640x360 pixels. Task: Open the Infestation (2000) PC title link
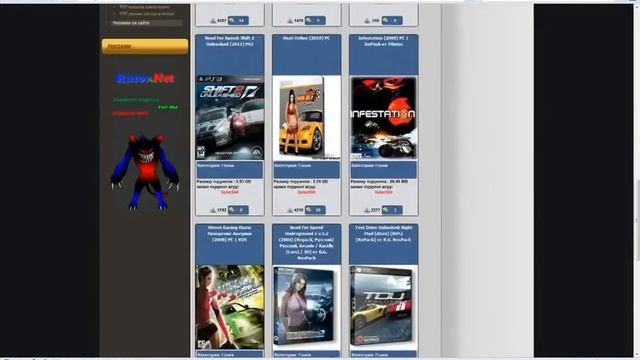tap(383, 41)
